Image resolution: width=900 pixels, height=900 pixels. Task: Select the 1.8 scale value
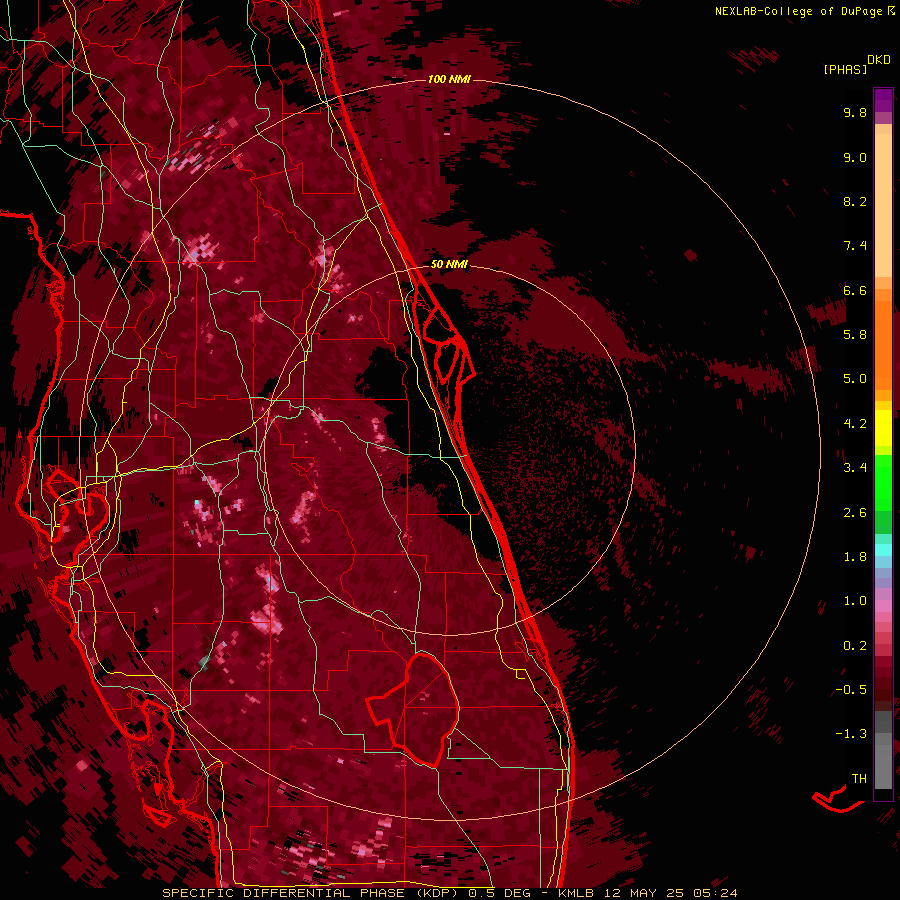point(855,557)
